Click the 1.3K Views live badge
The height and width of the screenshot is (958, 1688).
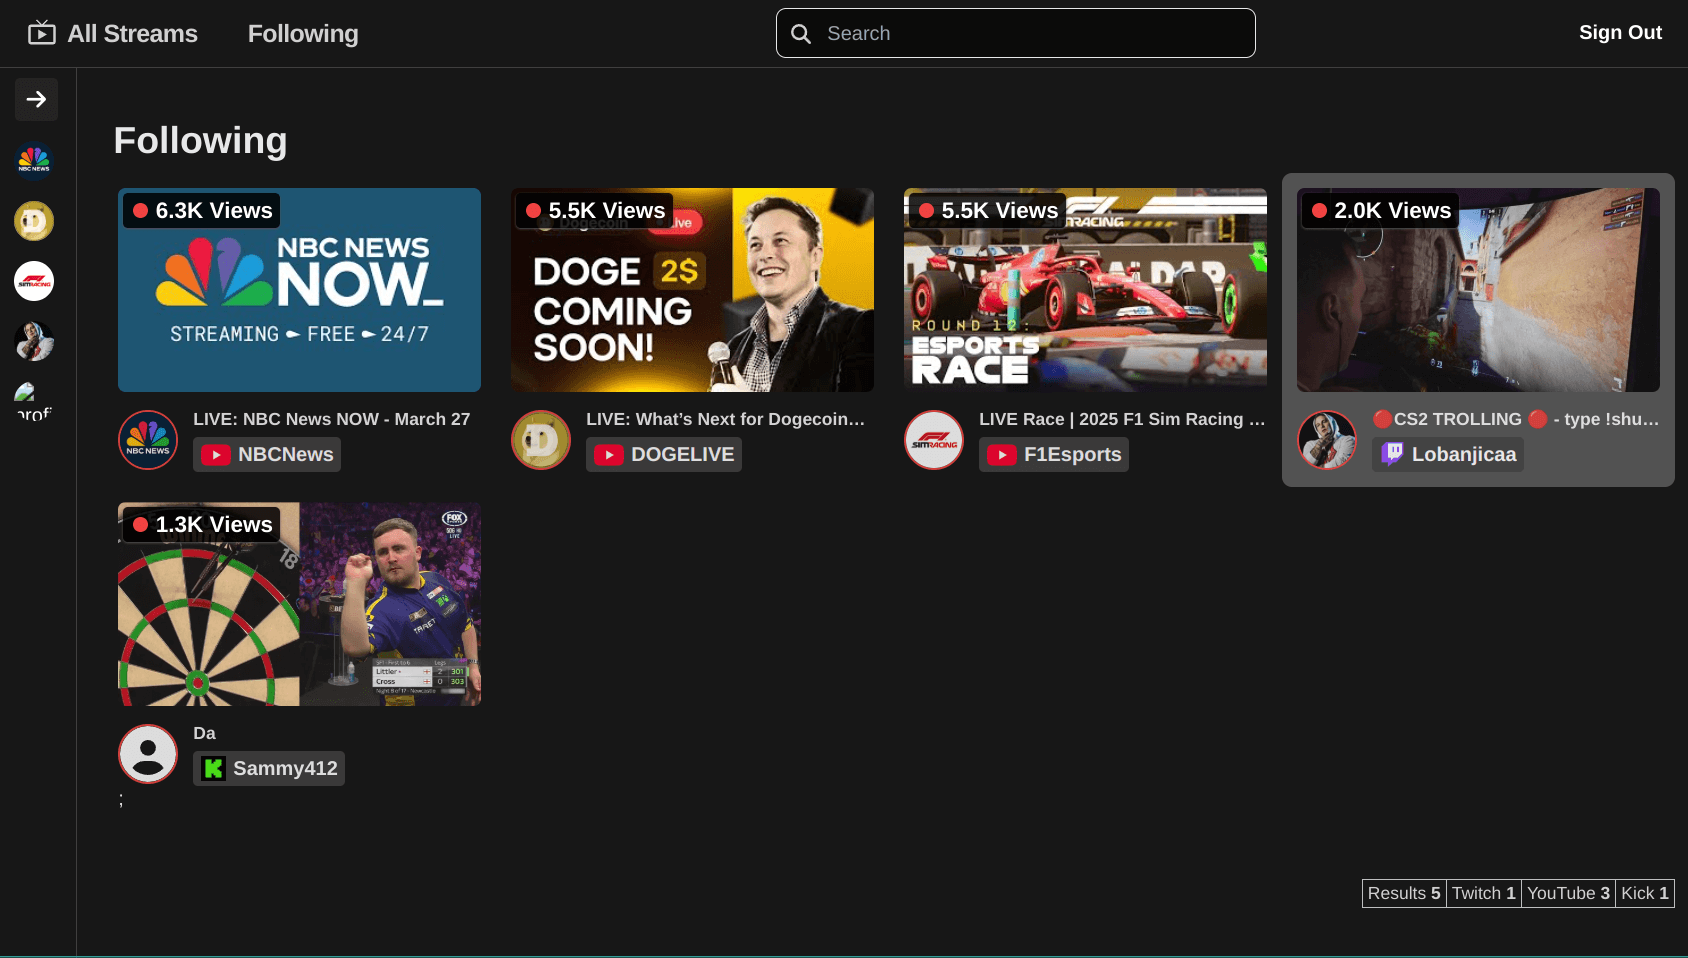coord(202,525)
